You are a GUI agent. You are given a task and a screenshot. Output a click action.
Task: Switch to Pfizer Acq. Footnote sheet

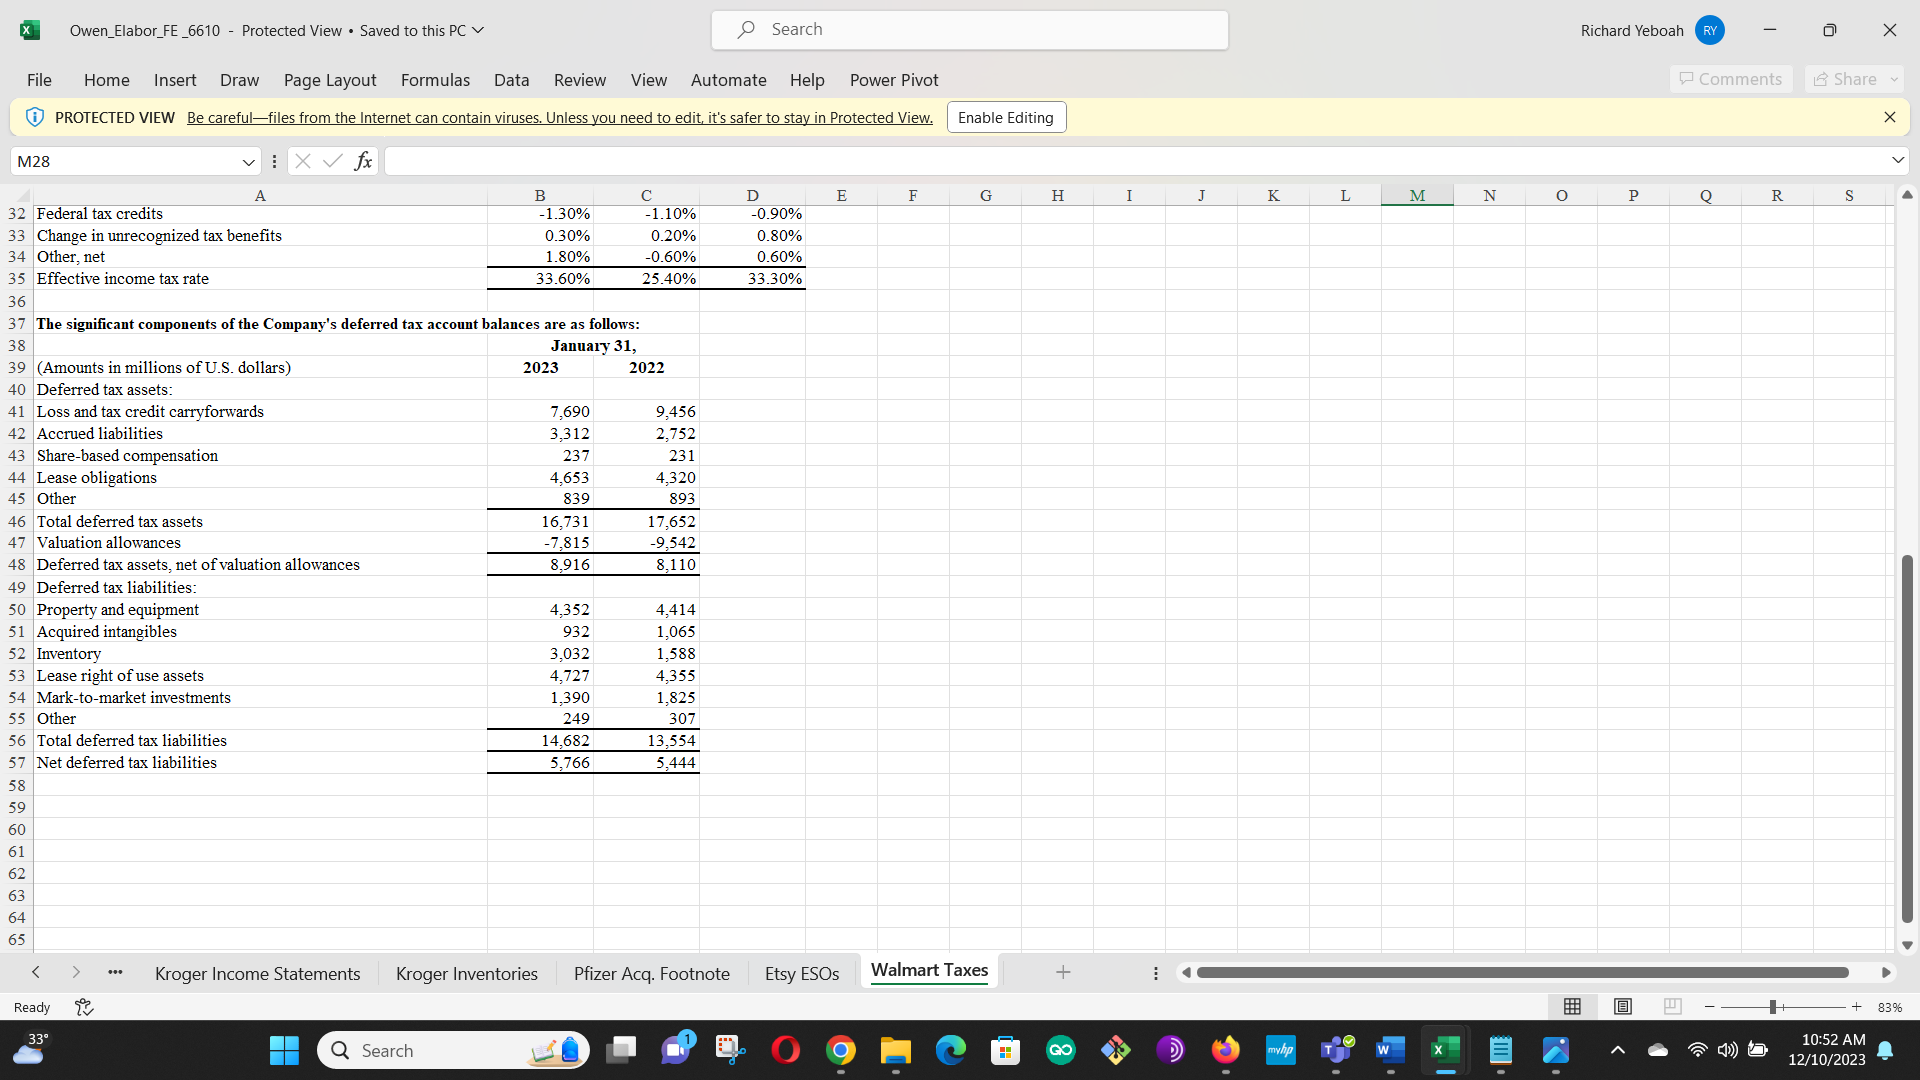pyautogui.click(x=652, y=973)
